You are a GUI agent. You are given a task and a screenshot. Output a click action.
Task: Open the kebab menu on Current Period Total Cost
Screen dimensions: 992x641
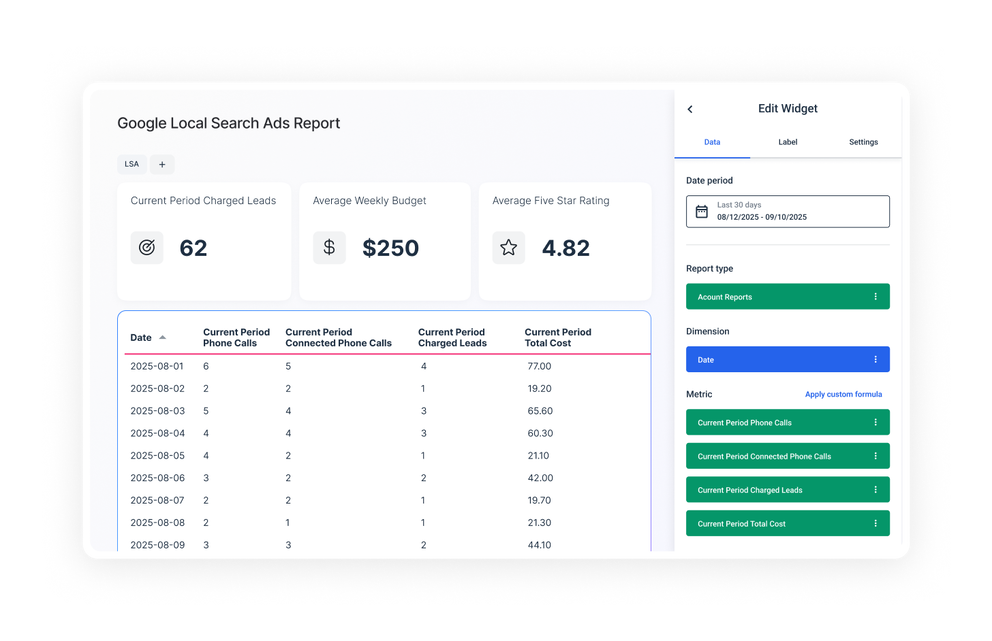click(x=878, y=523)
